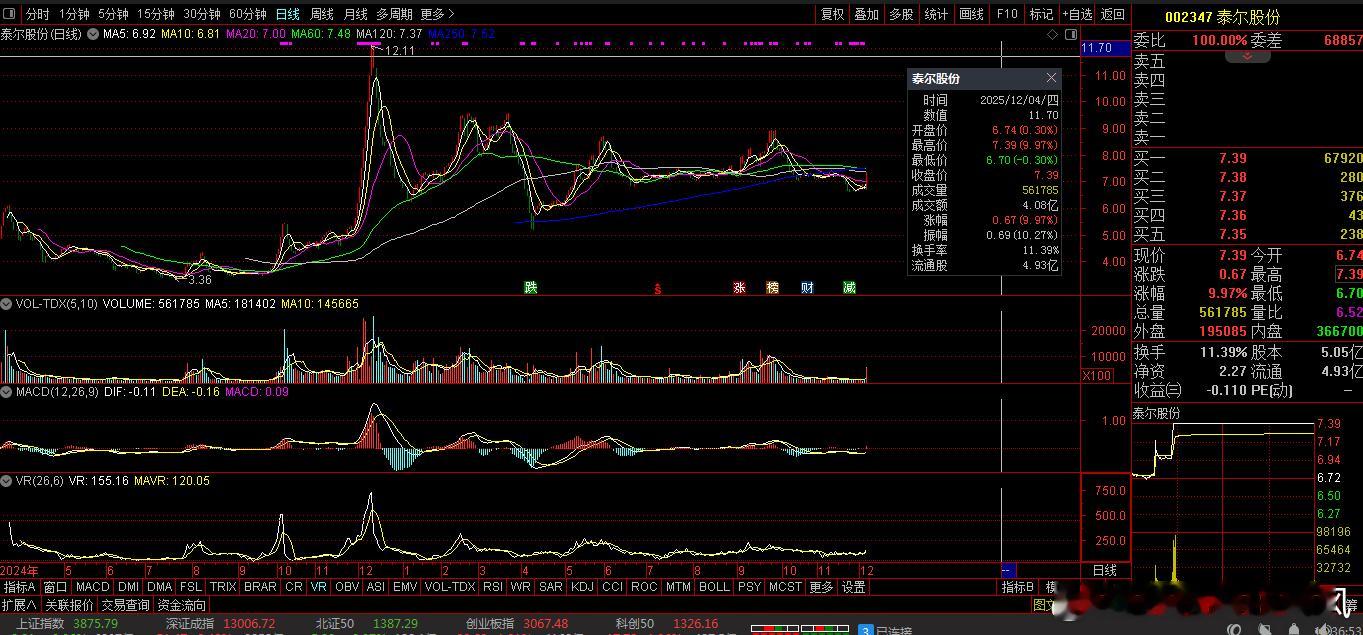Viewport: 1363px width, 635px height.
Task: Click the diamond icon above the price axis
Action: 1053,34
